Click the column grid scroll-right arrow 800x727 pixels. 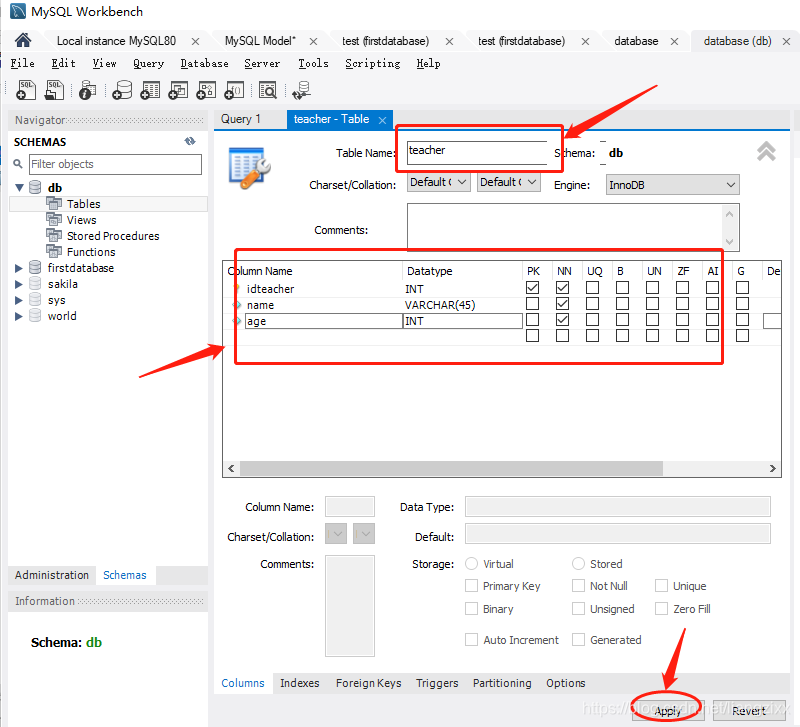772,468
